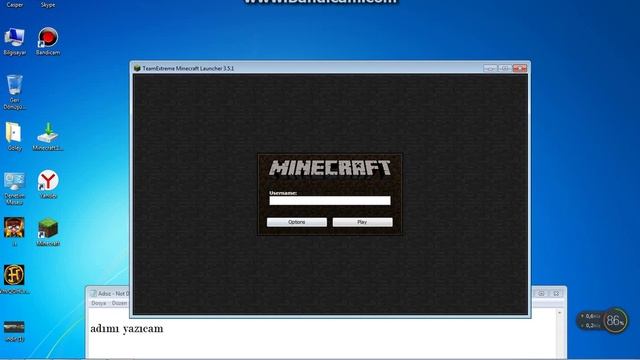Click the text "adımı yazıcam" in Notepad
This screenshot has width=640, height=360.
pyautogui.click(x=127, y=329)
